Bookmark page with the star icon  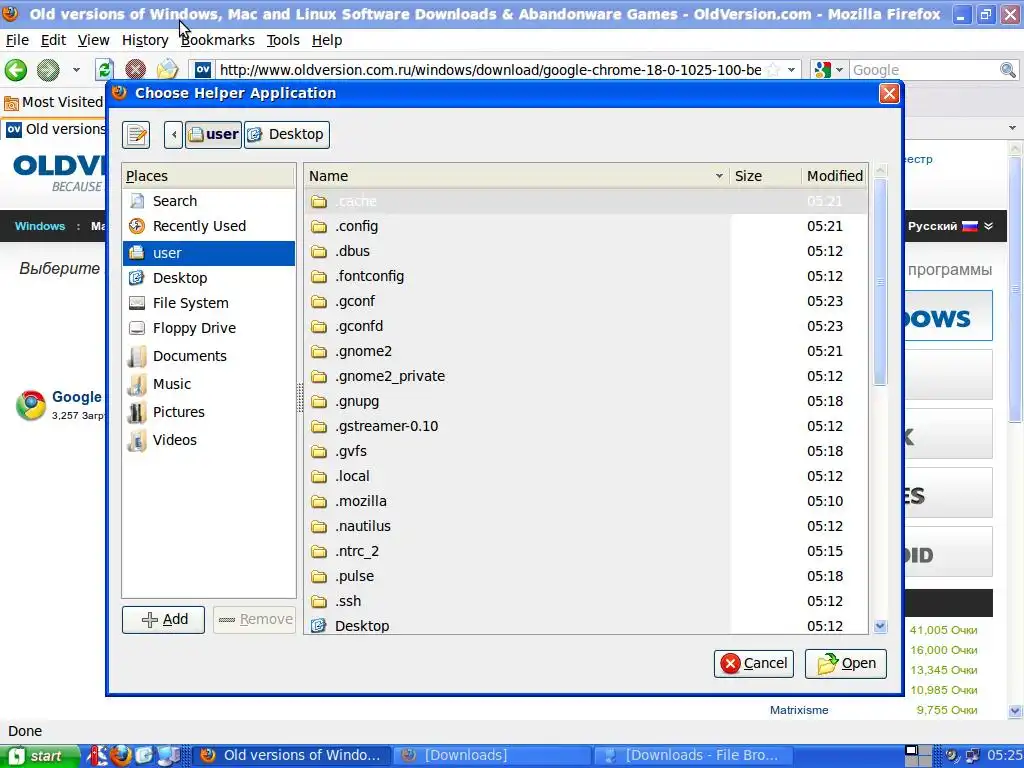tap(773, 69)
